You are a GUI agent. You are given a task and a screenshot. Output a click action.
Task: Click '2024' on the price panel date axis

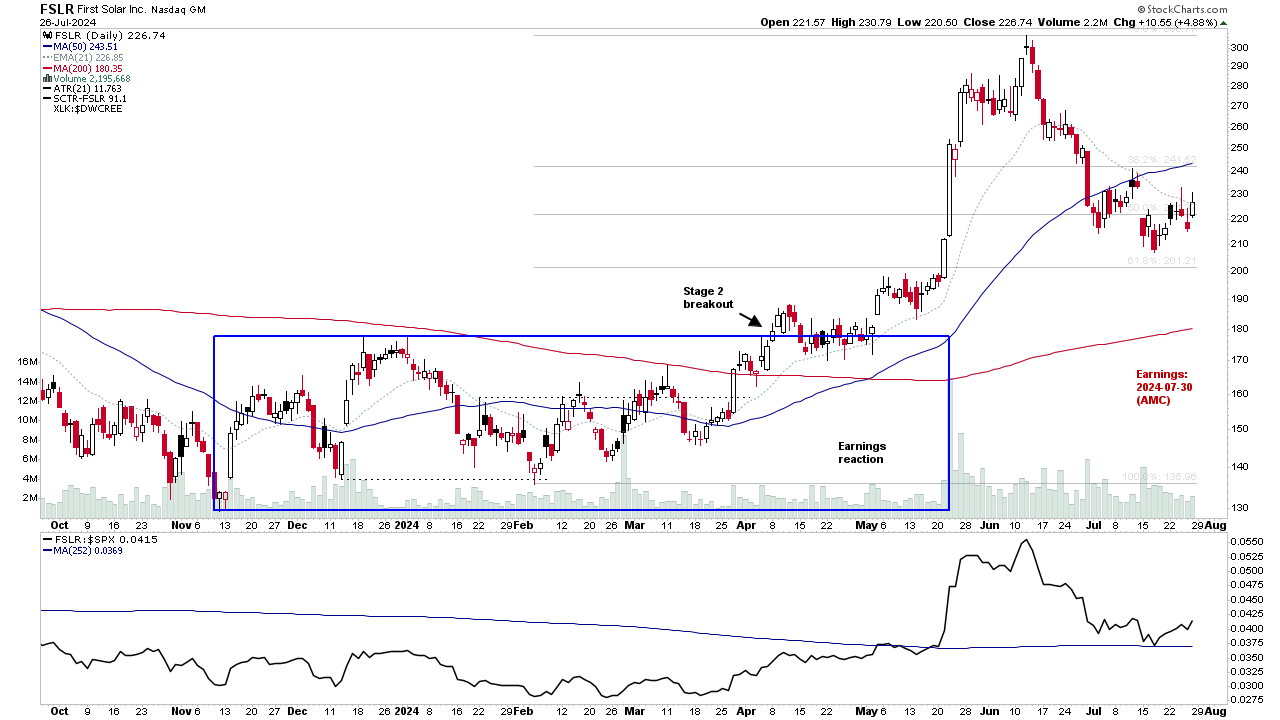pos(406,523)
